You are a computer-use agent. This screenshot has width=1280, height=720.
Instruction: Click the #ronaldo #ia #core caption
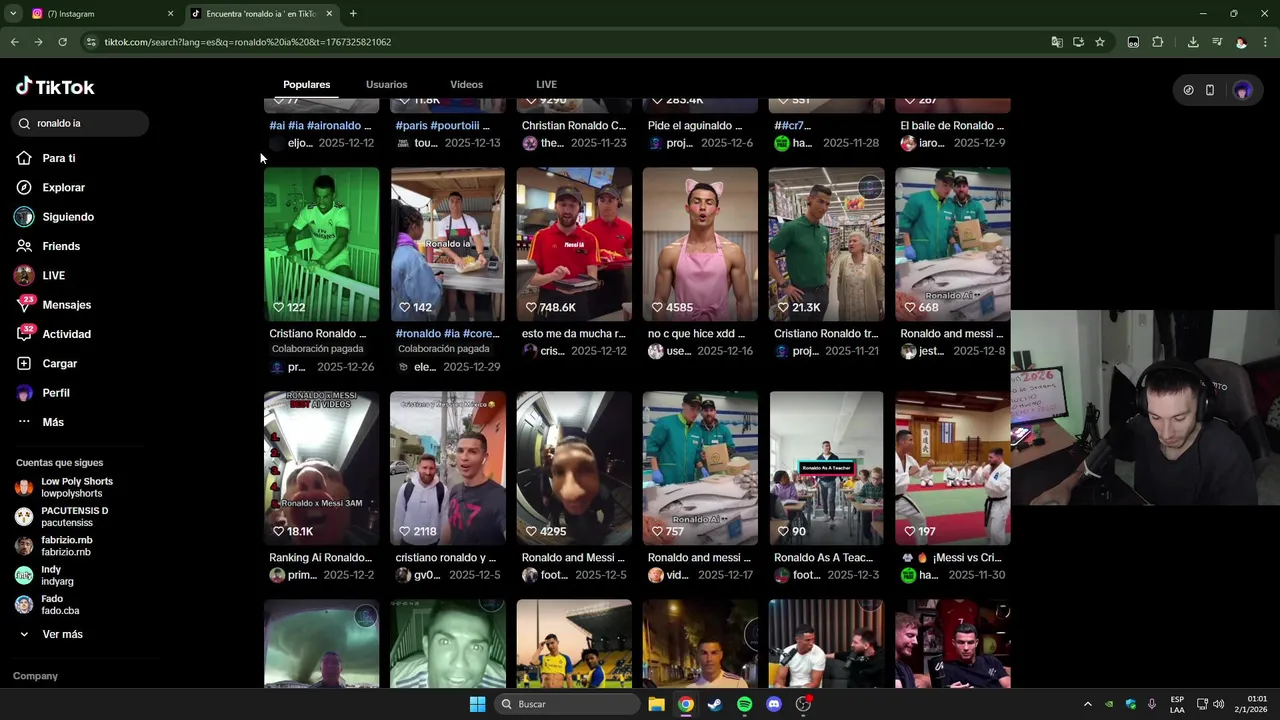click(447, 334)
